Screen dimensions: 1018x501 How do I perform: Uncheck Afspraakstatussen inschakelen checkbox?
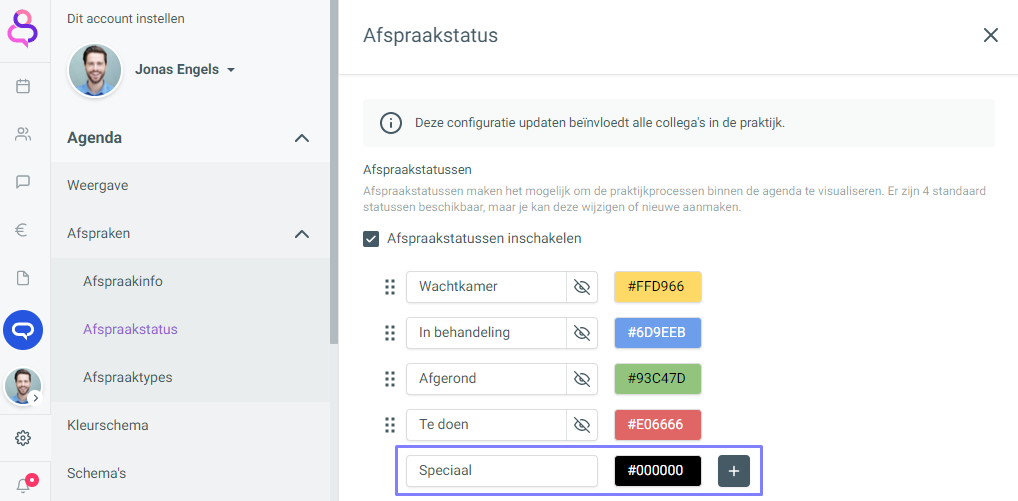click(x=371, y=239)
